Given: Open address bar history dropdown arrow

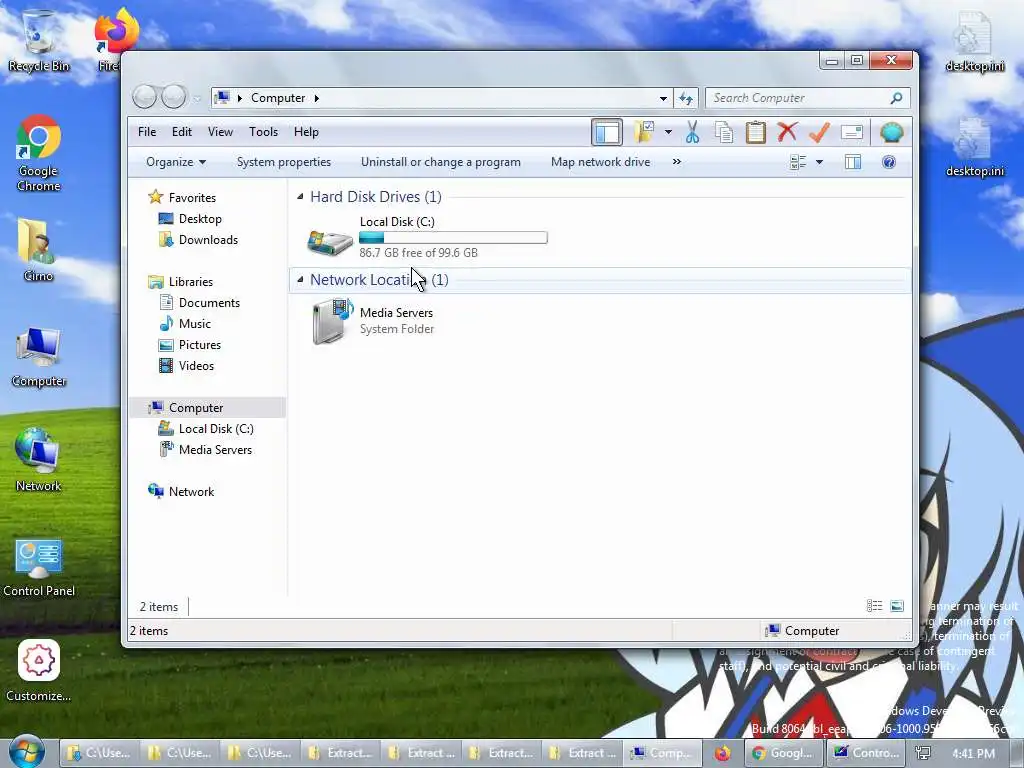Looking at the screenshot, I should [663, 98].
